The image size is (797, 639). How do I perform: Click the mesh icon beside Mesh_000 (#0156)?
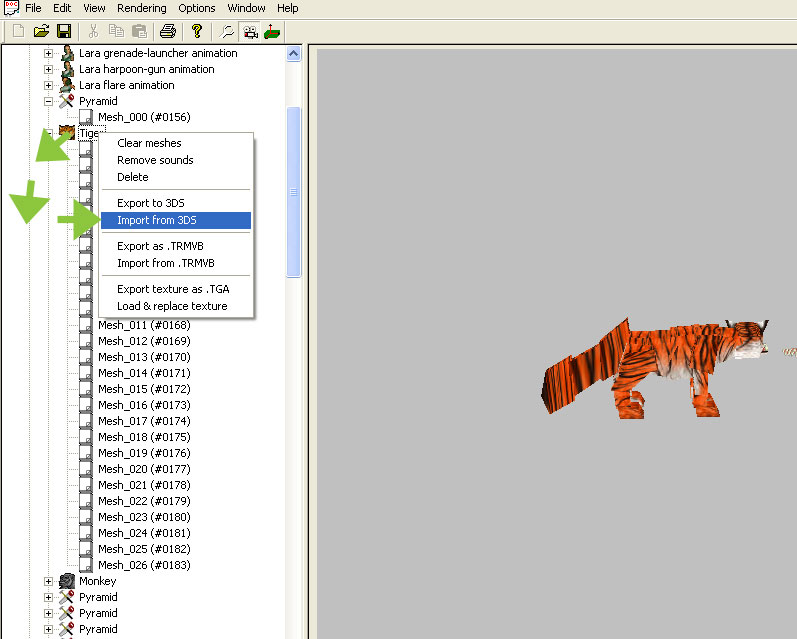(x=85, y=117)
